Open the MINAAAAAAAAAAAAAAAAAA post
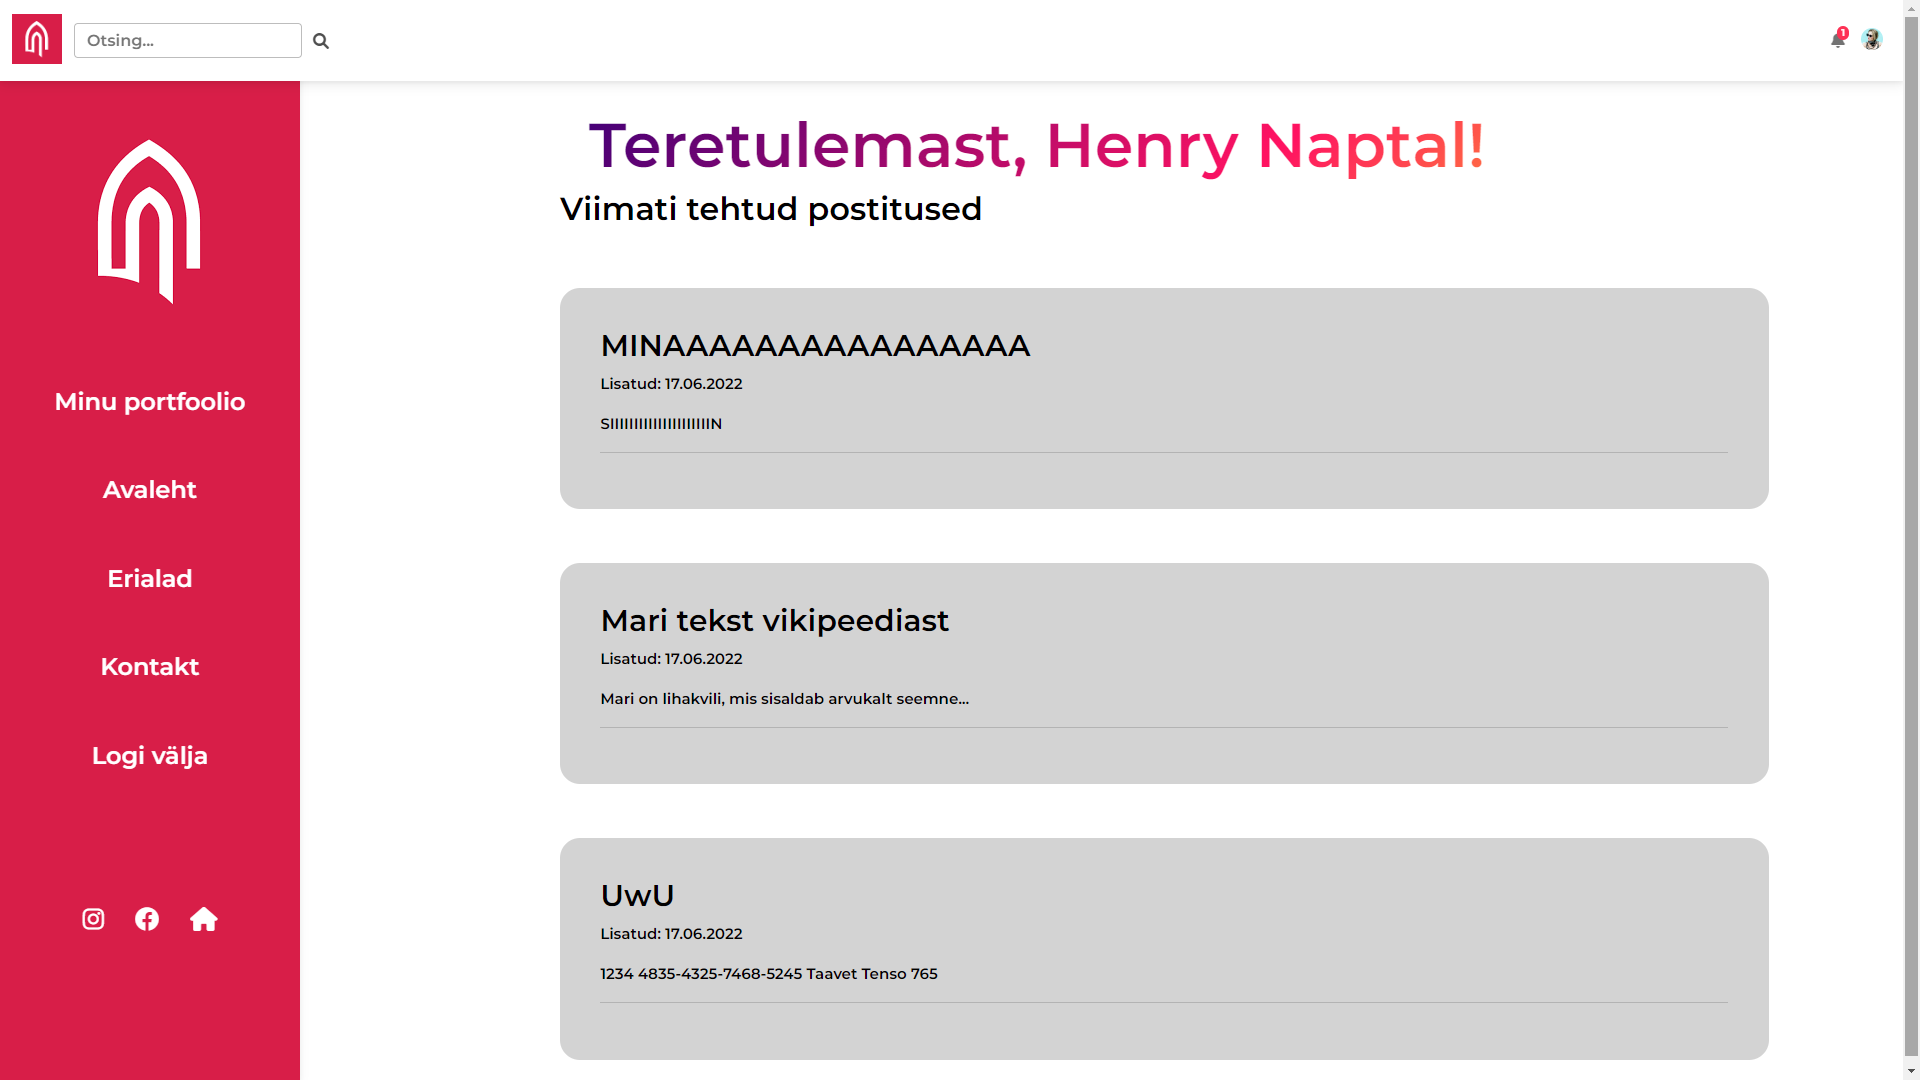The image size is (1920, 1080). pyautogui.click(x=814, y=346)
